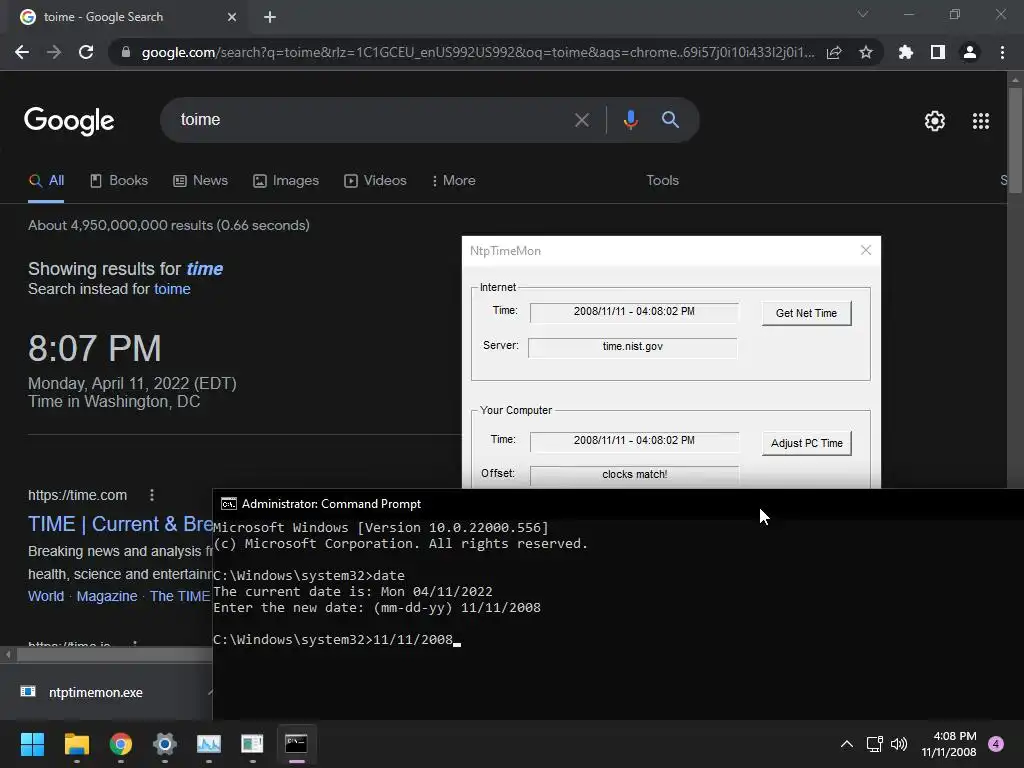Follow the corrected 'time' suggestion link
Screen dimensions: 1024x768
[x=204, y=269]
